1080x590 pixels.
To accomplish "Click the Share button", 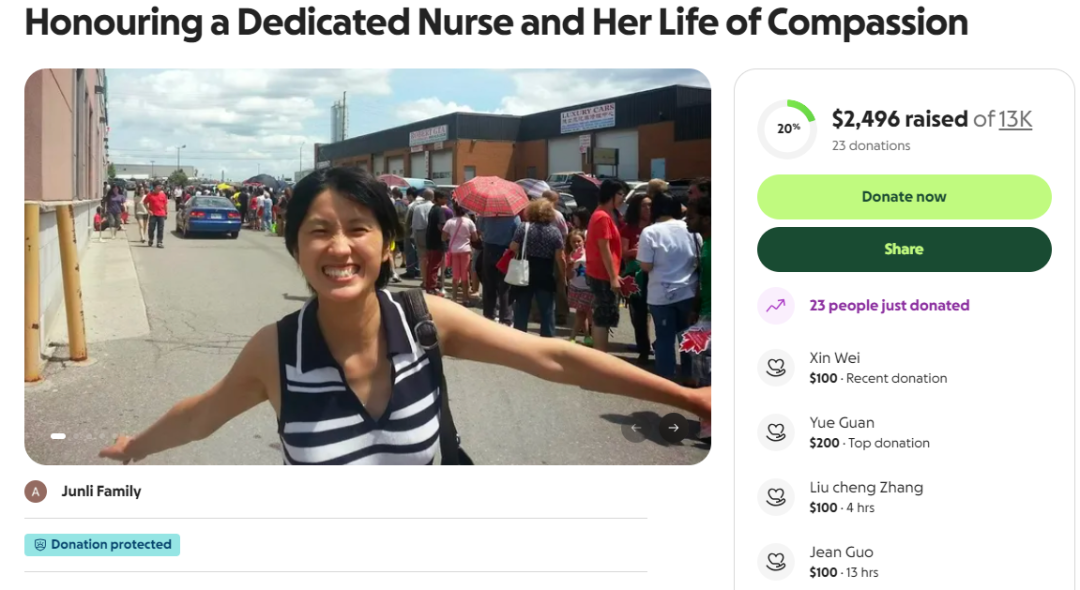I will (904, 249).
